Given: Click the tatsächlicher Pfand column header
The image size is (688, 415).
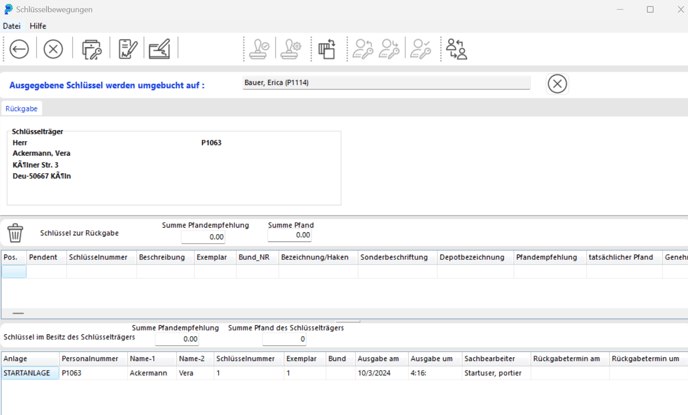Looking at the screenshot, I should (624, 258).
